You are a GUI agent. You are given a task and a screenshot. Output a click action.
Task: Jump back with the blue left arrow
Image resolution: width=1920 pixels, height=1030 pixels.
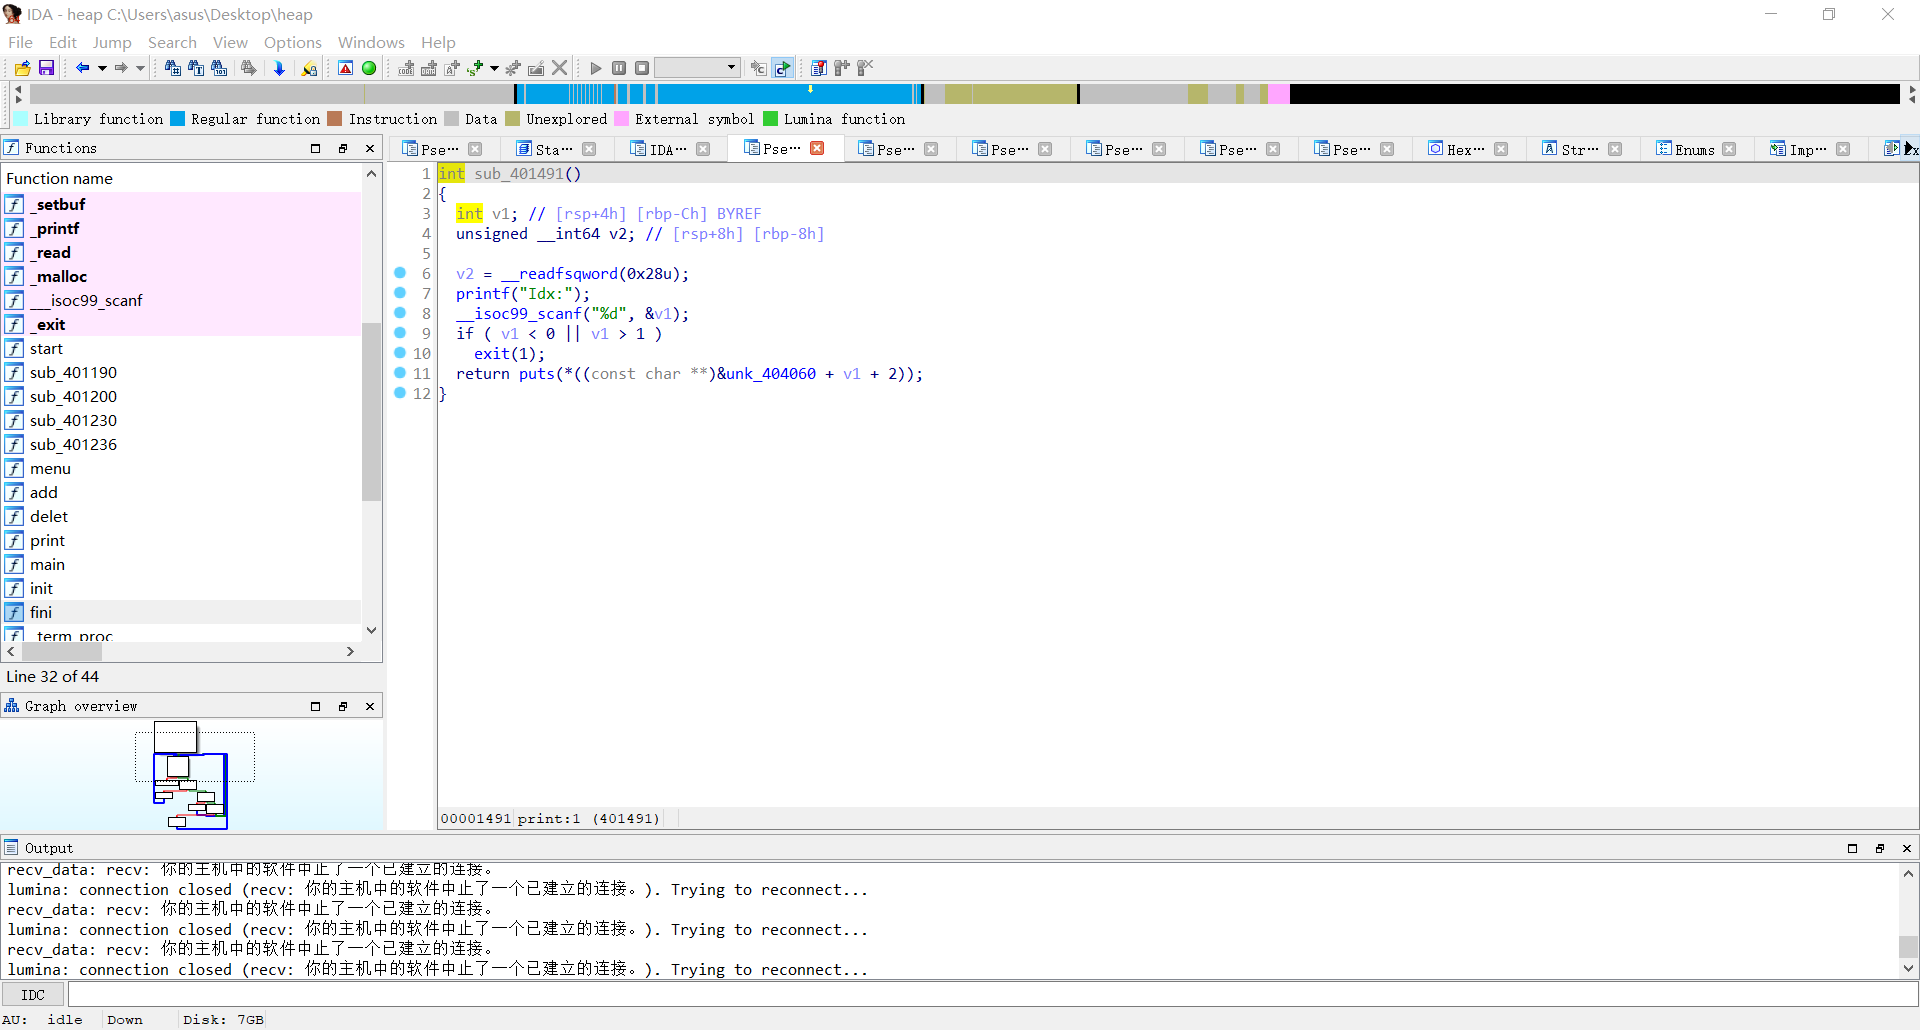coord(83,68)
